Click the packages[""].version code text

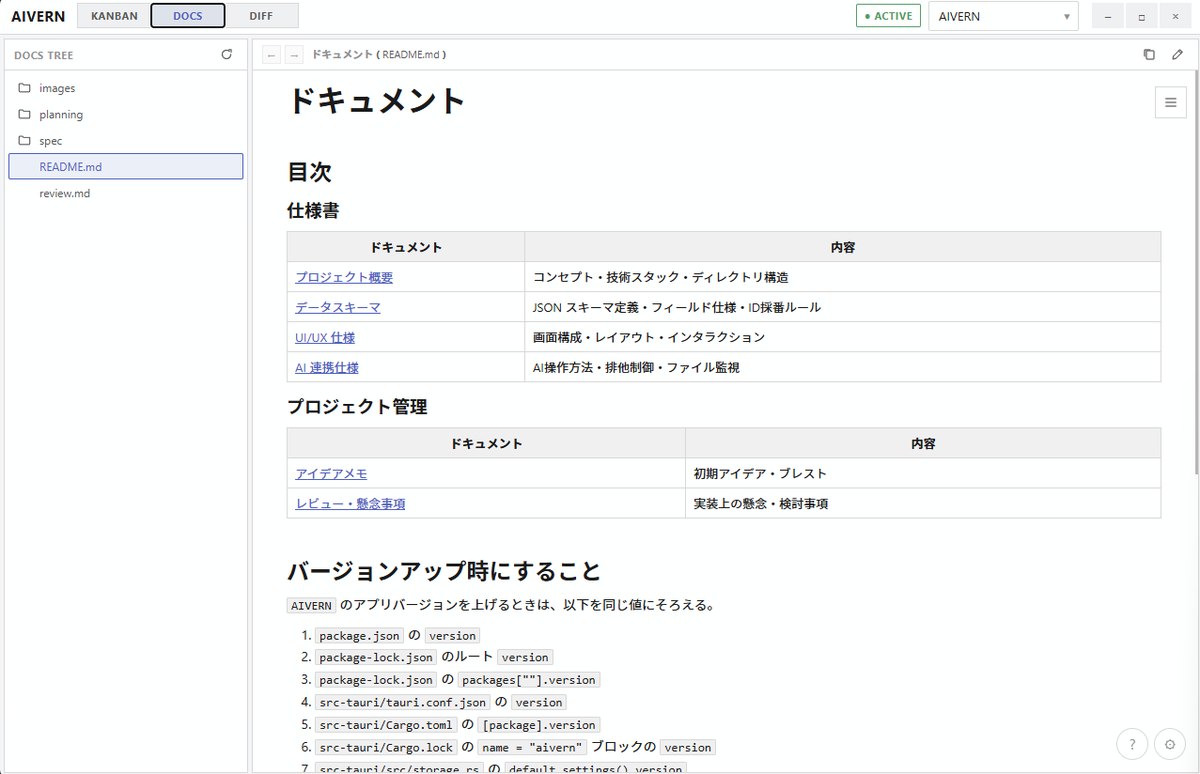coord(529,679)
